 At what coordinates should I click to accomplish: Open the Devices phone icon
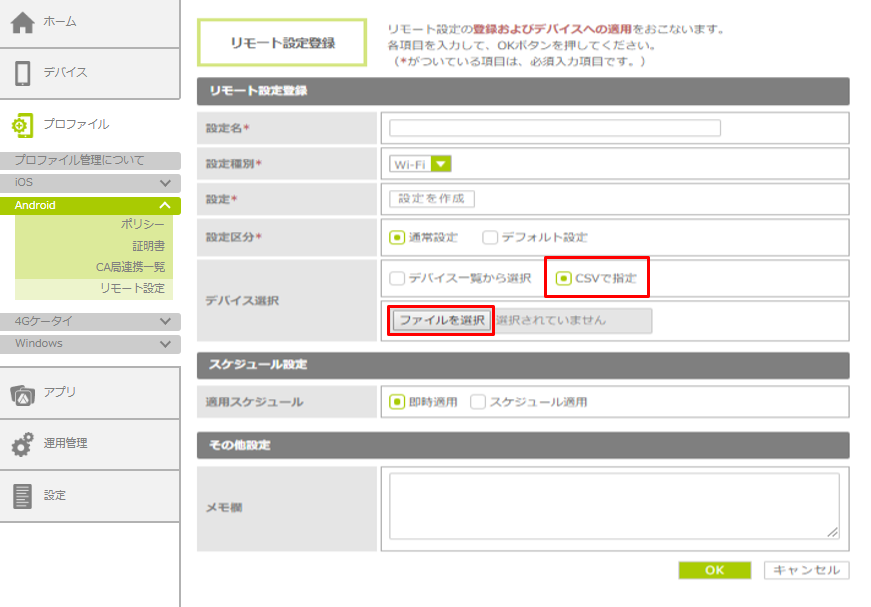point(22,73)
